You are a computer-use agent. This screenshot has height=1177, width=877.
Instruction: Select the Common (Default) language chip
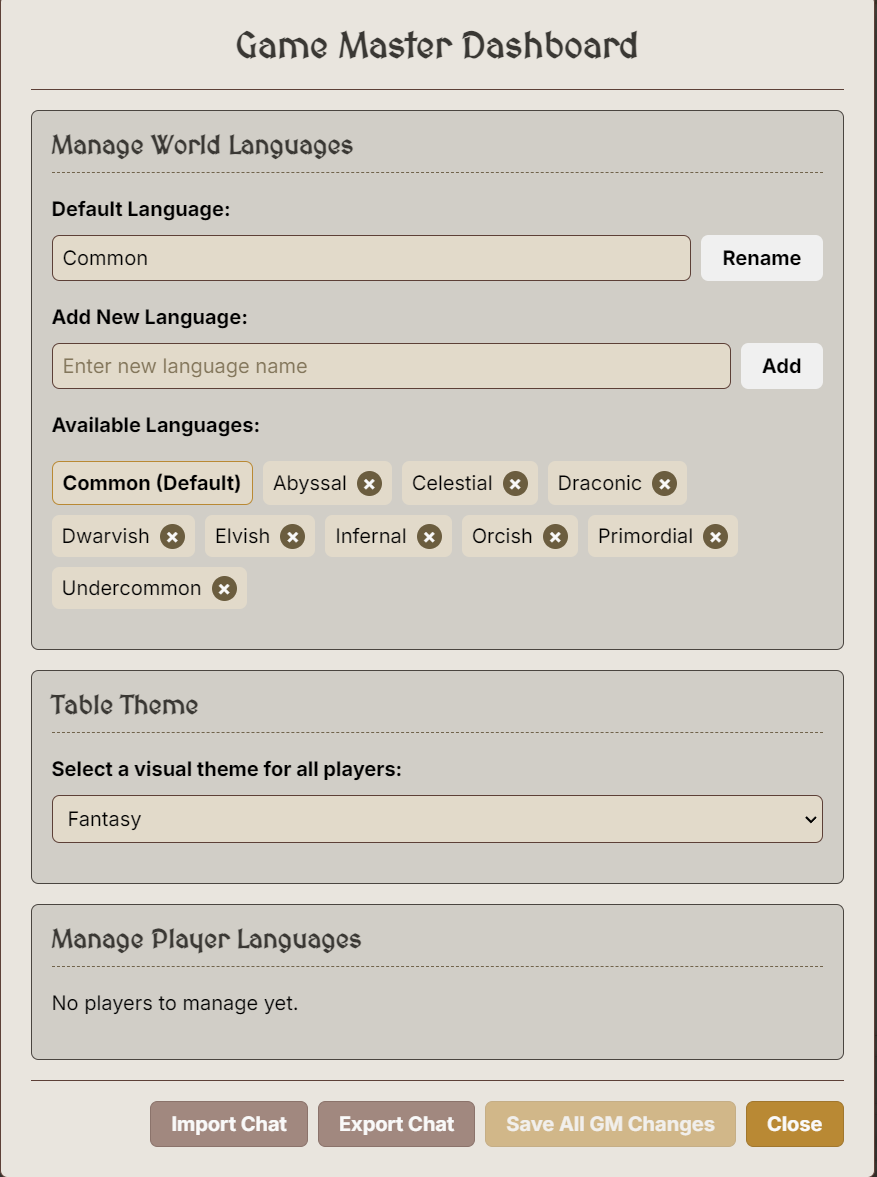tap(152, 484)
